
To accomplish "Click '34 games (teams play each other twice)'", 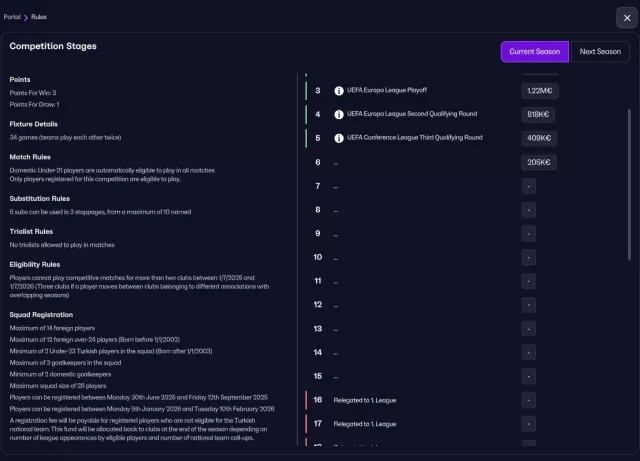I will pyautogui.click(x=65, y=137).
